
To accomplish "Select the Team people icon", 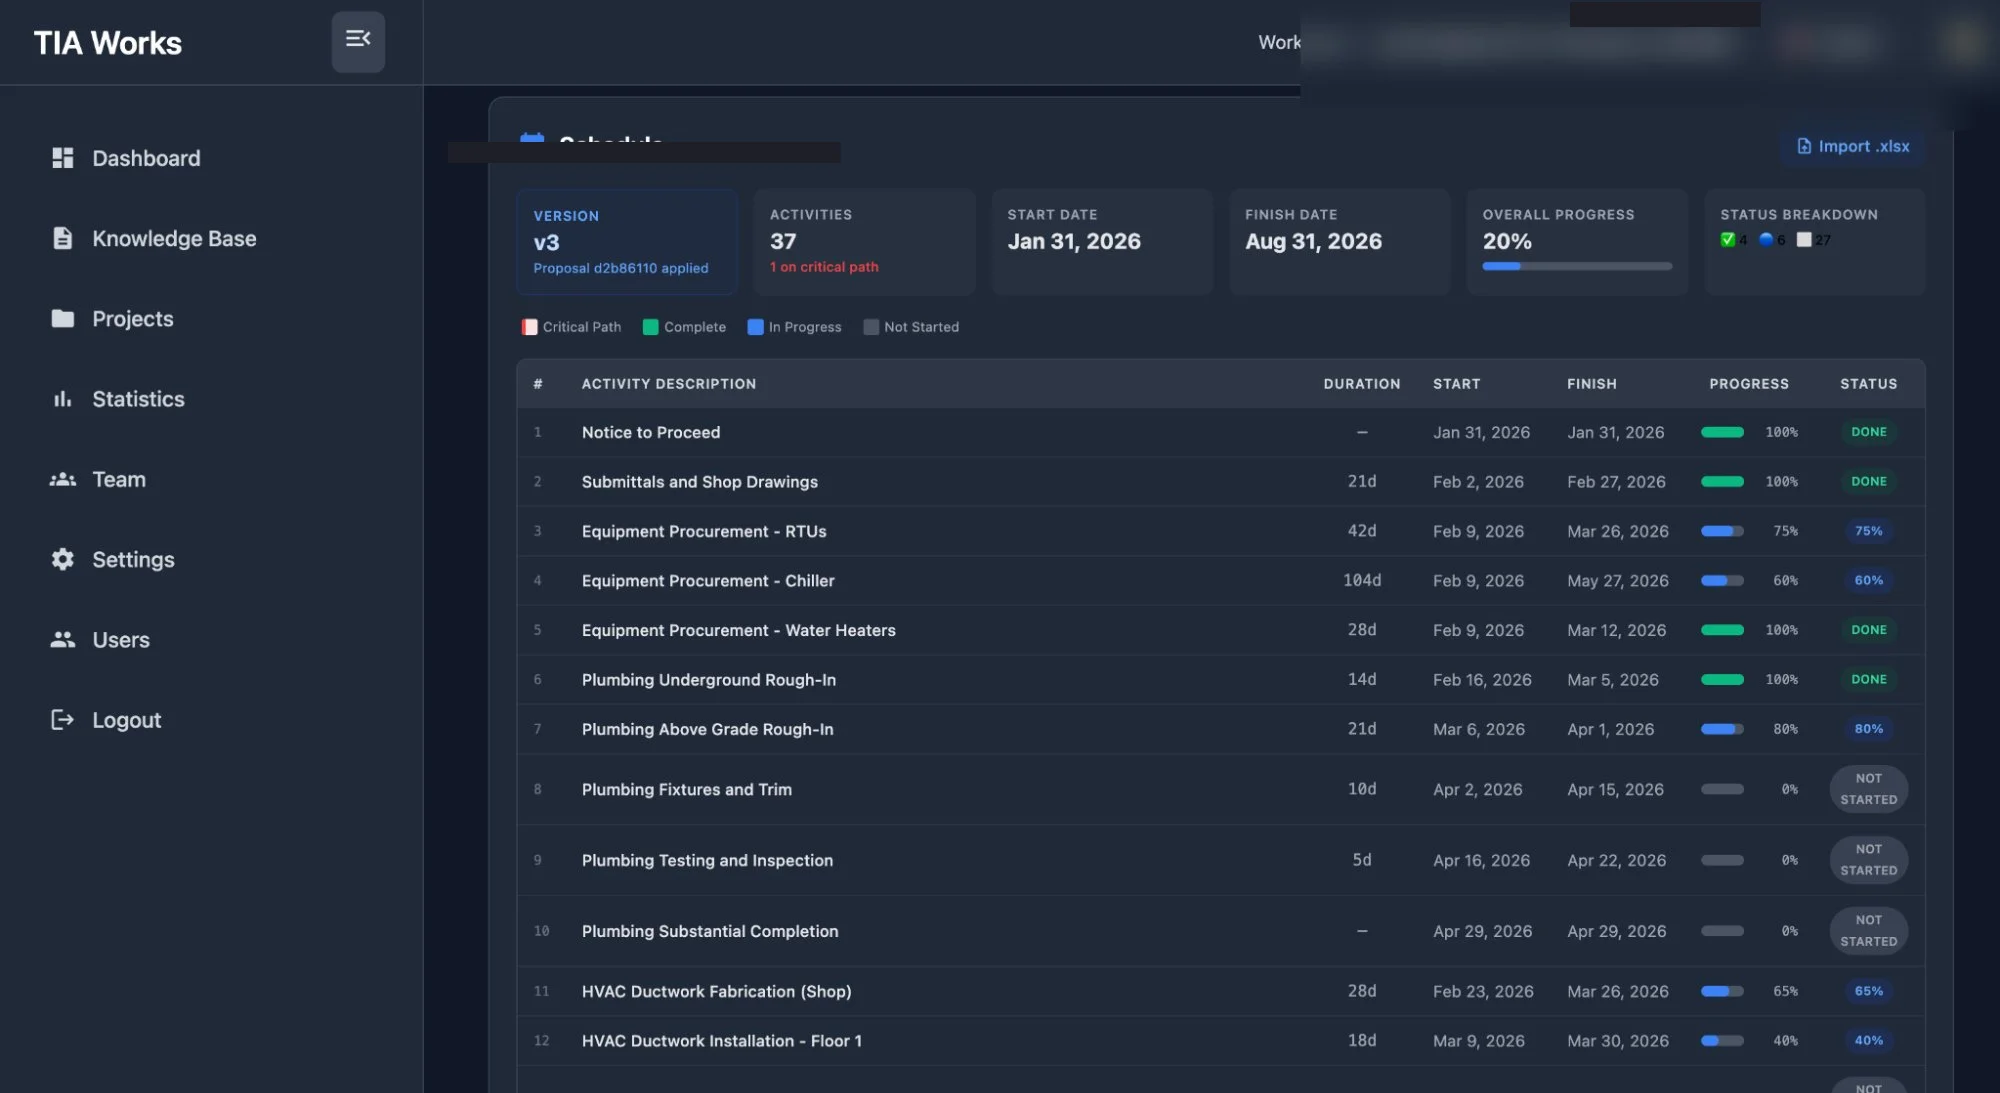I will [62, 479].
